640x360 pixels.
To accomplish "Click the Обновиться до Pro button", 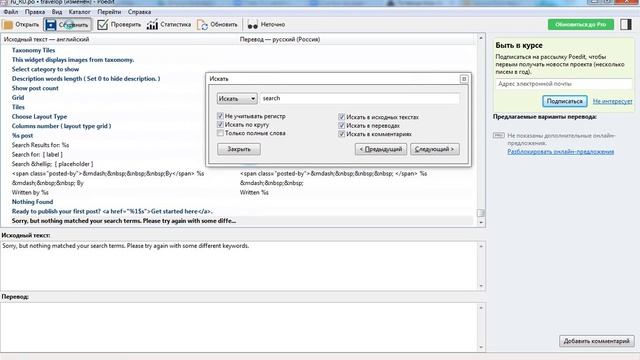I will 580,24.
